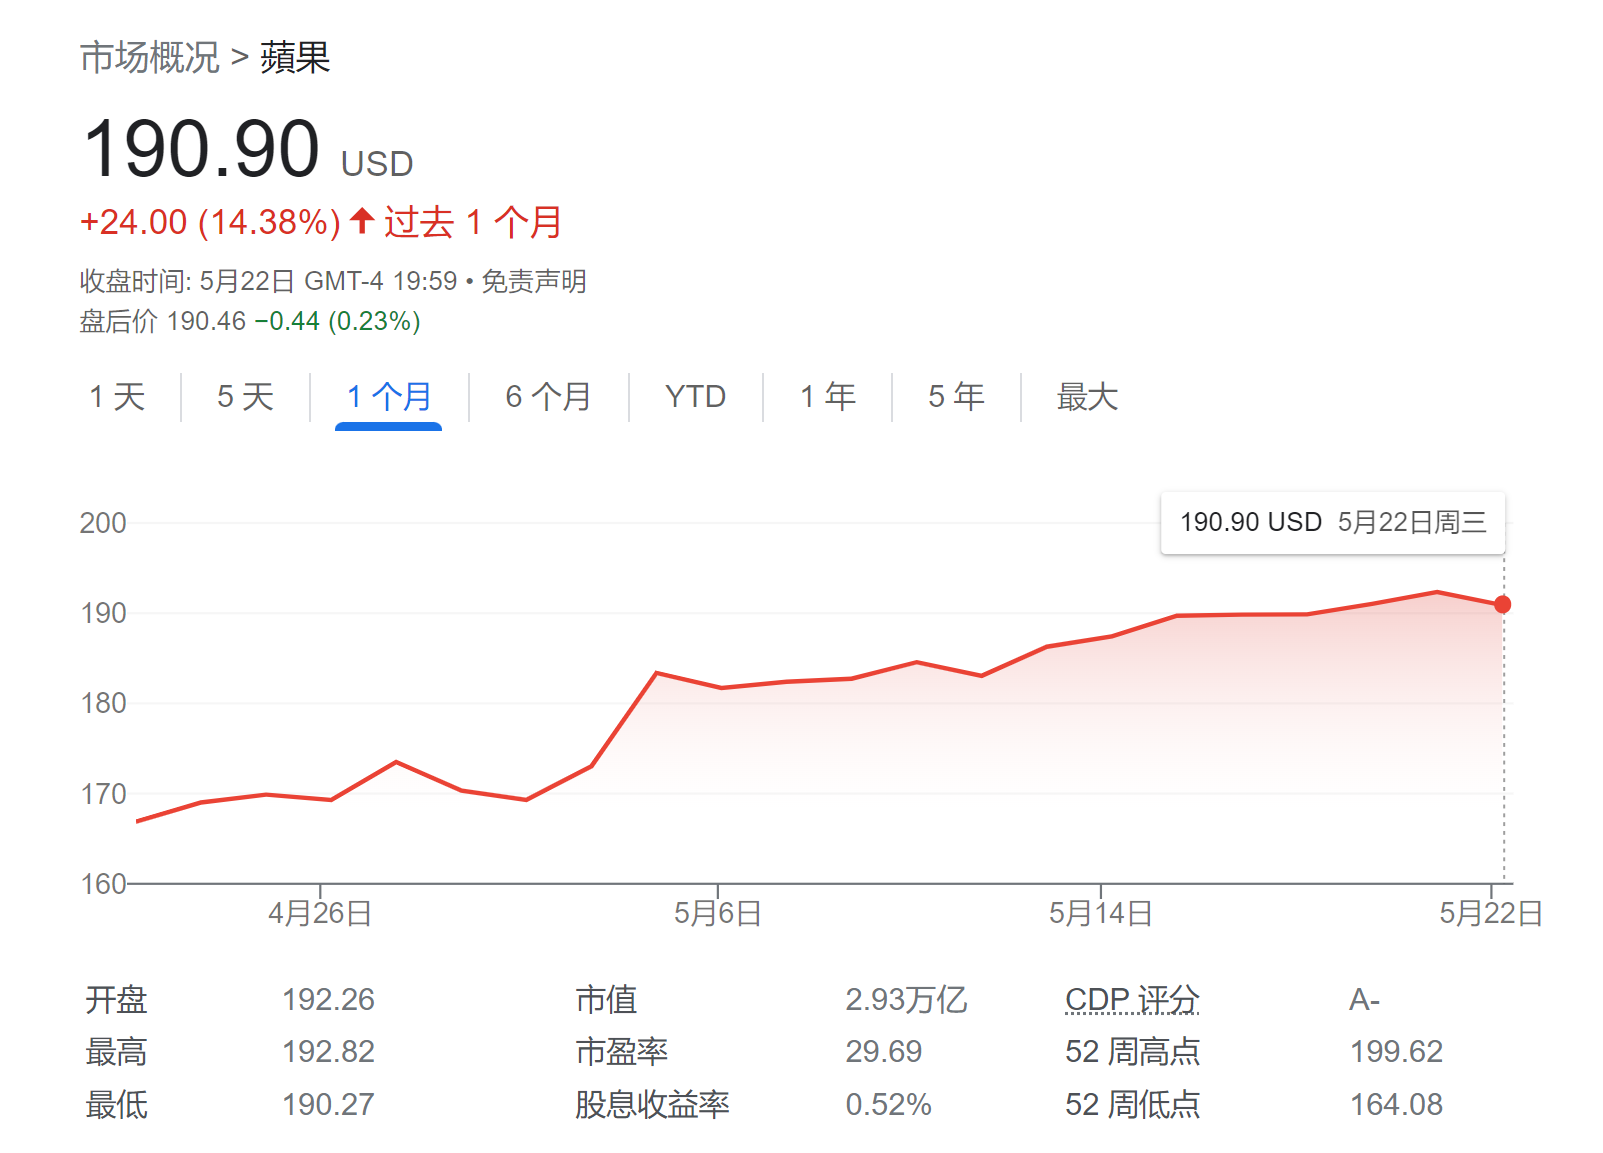Click the "蘋果" breadcrumb entry
Viewport: 1603px width, 1153px height.
point(295,58)
